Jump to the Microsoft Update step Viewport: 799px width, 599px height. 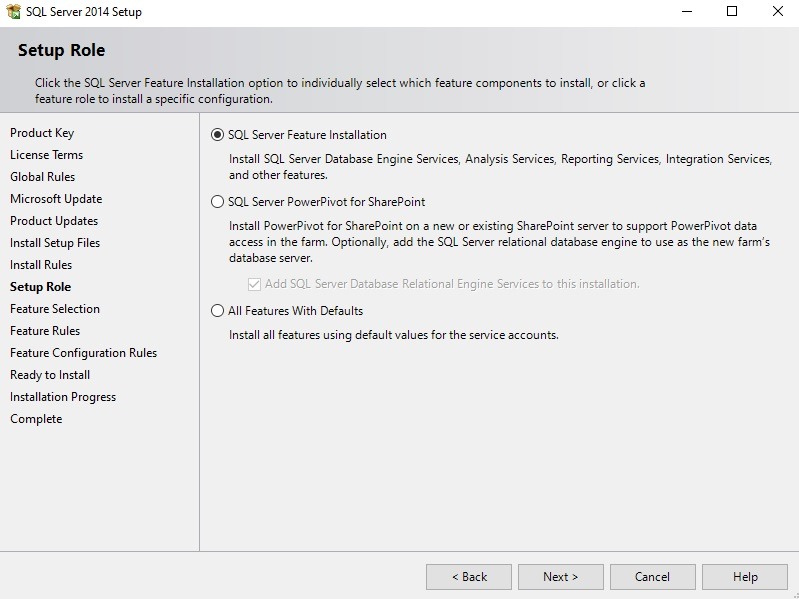tap(56, 199)
